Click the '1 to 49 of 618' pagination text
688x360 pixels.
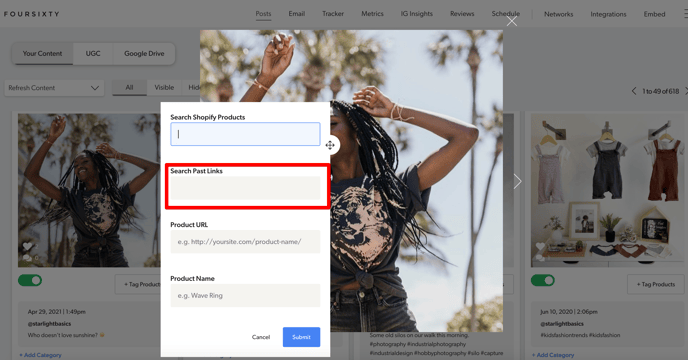[x=660, y=91]
